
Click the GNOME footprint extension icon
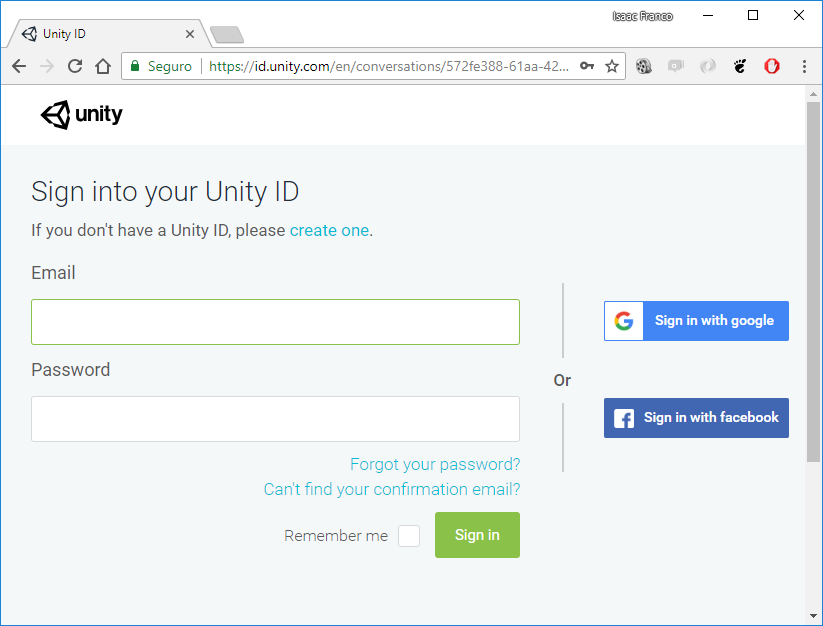tap(740, 66)
